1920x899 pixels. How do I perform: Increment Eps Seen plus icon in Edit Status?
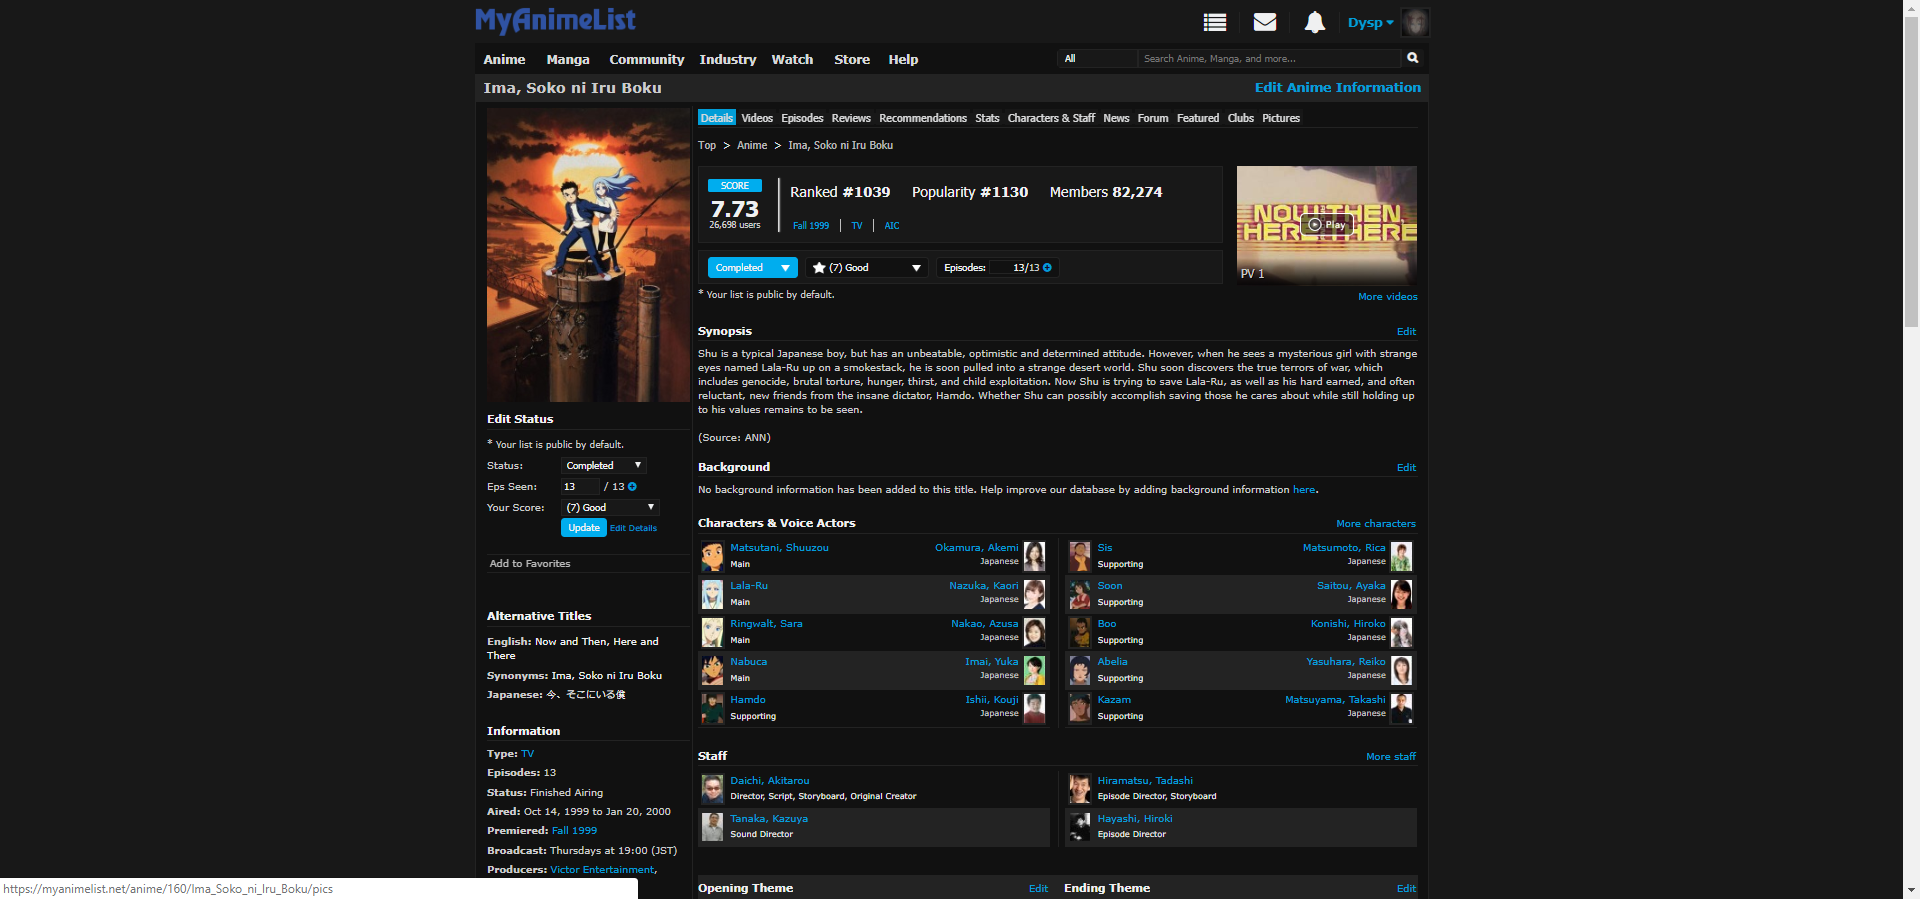[632, 487]
